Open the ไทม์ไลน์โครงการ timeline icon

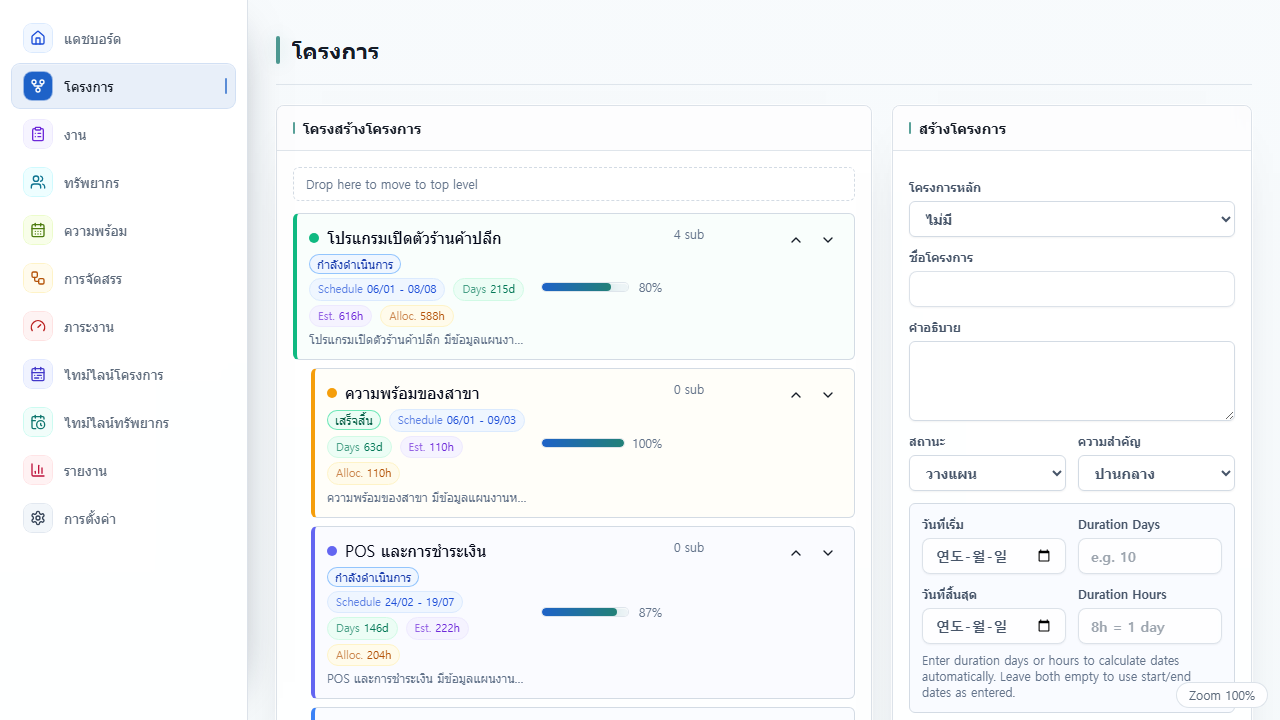tap(38, 374)
